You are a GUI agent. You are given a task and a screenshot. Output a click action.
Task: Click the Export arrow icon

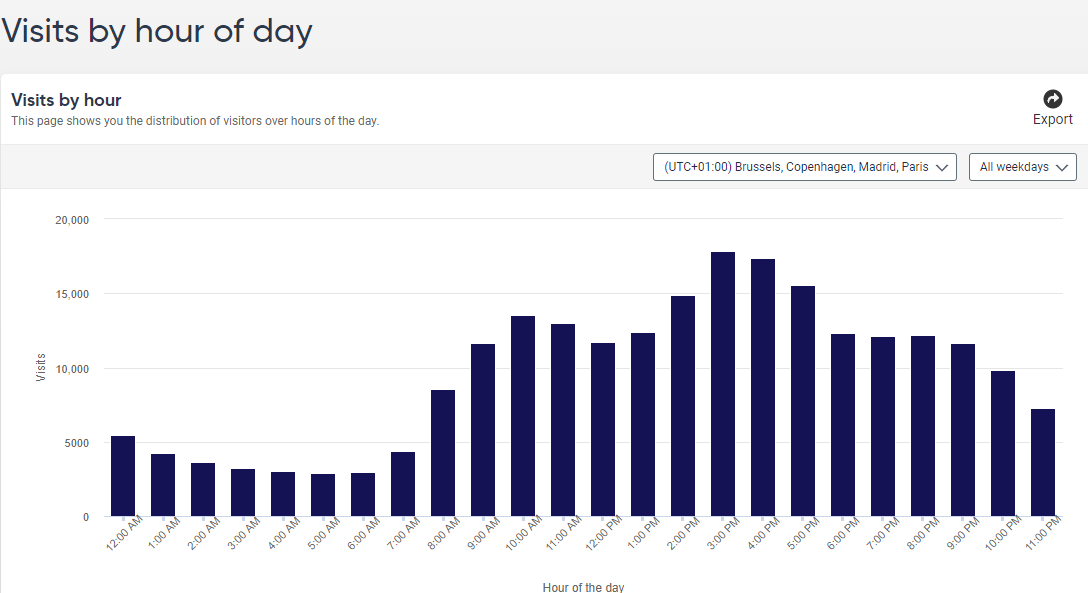pyautogui.click(x=1052, y=98)
